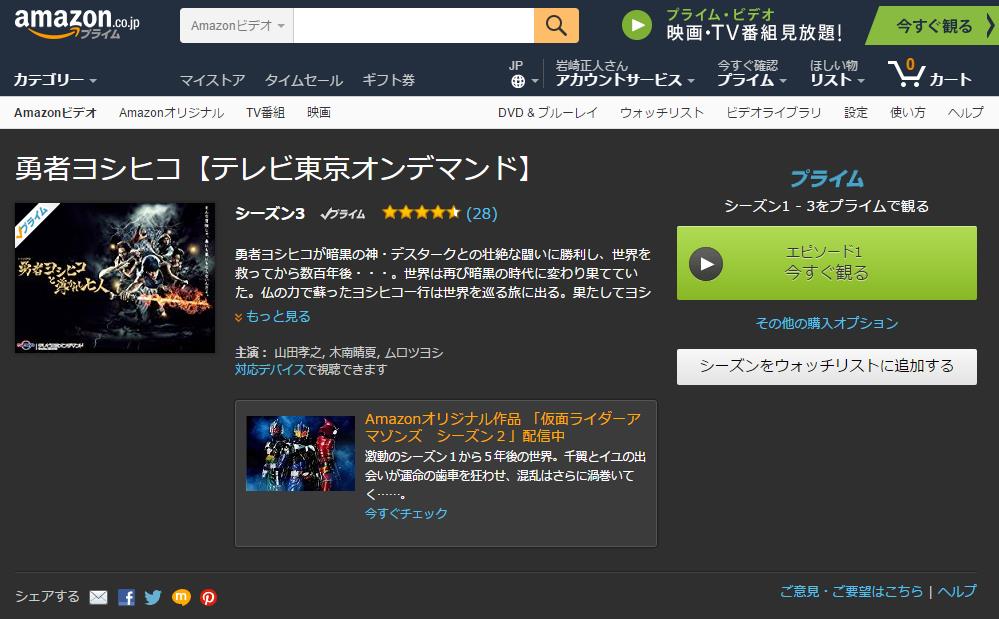Click the 映画・TV番組見放題 banner text
Screen dimensions: 999x619
pyautogui.click(x=754, y=32)
